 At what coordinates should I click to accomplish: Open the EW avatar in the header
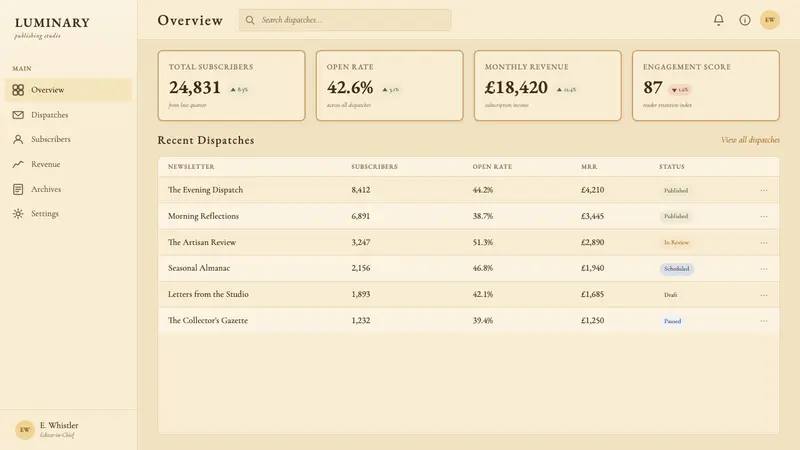(770, 20)
